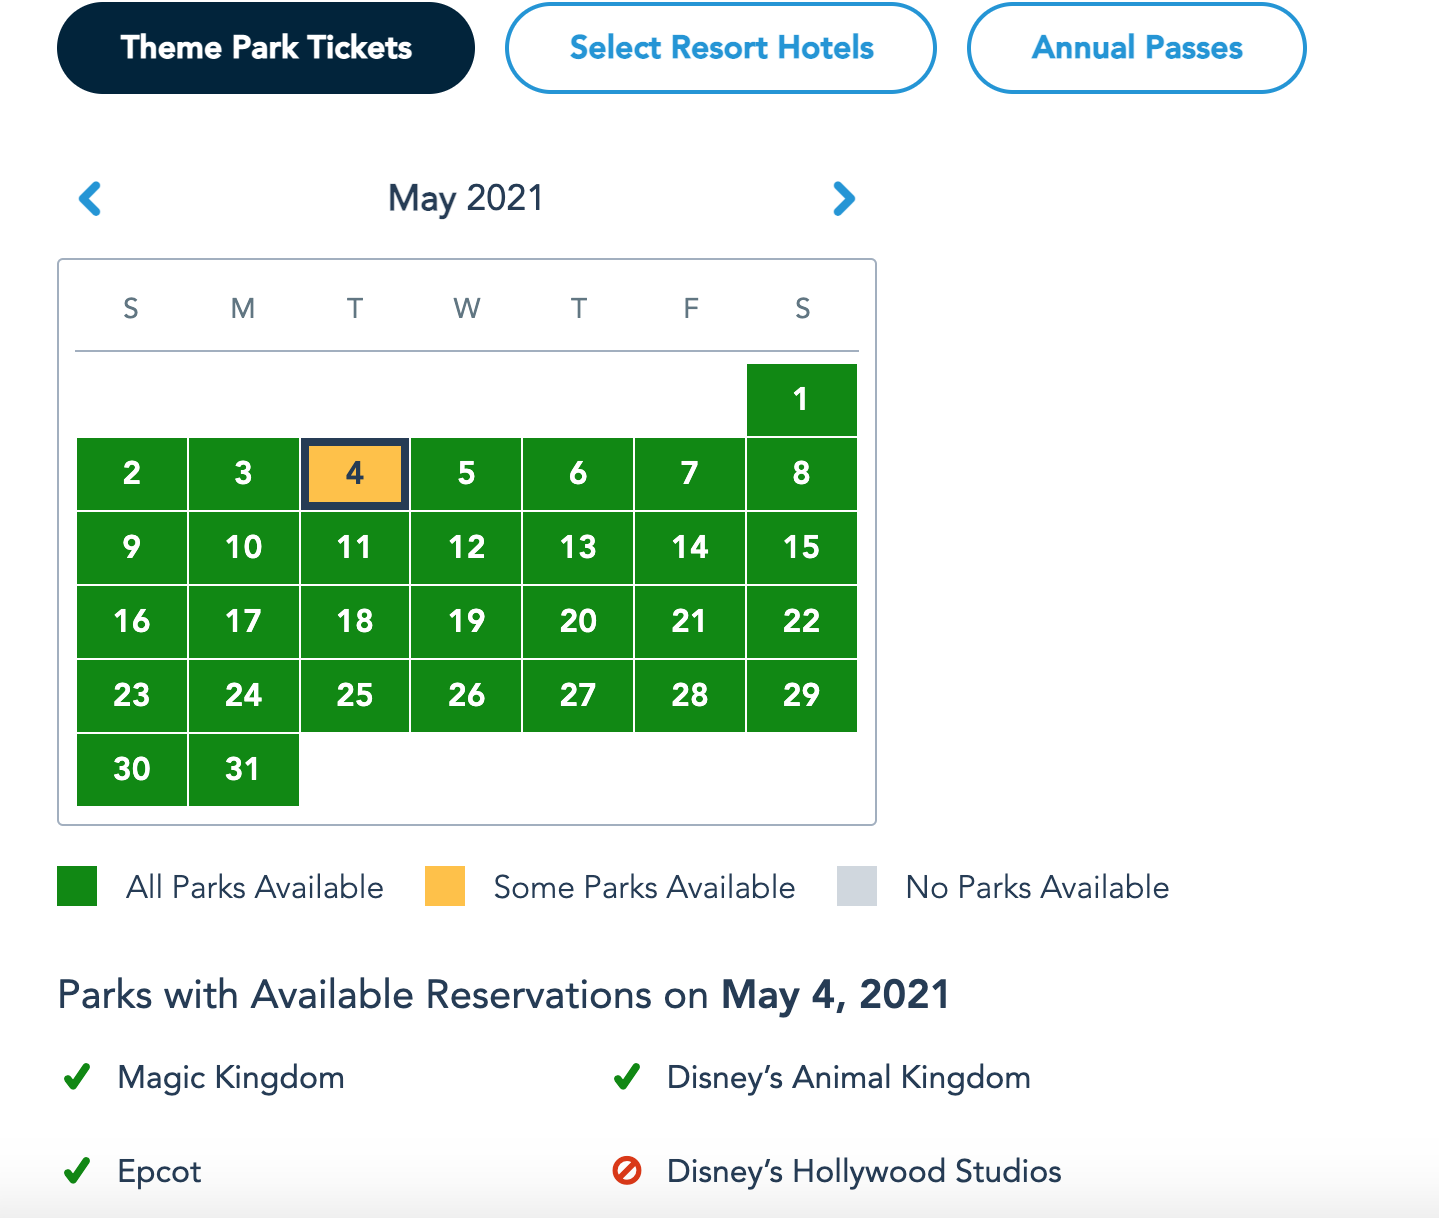Click the gray No Parks Available swatch
This screenshot has width=1439, height=1218.
857,886
